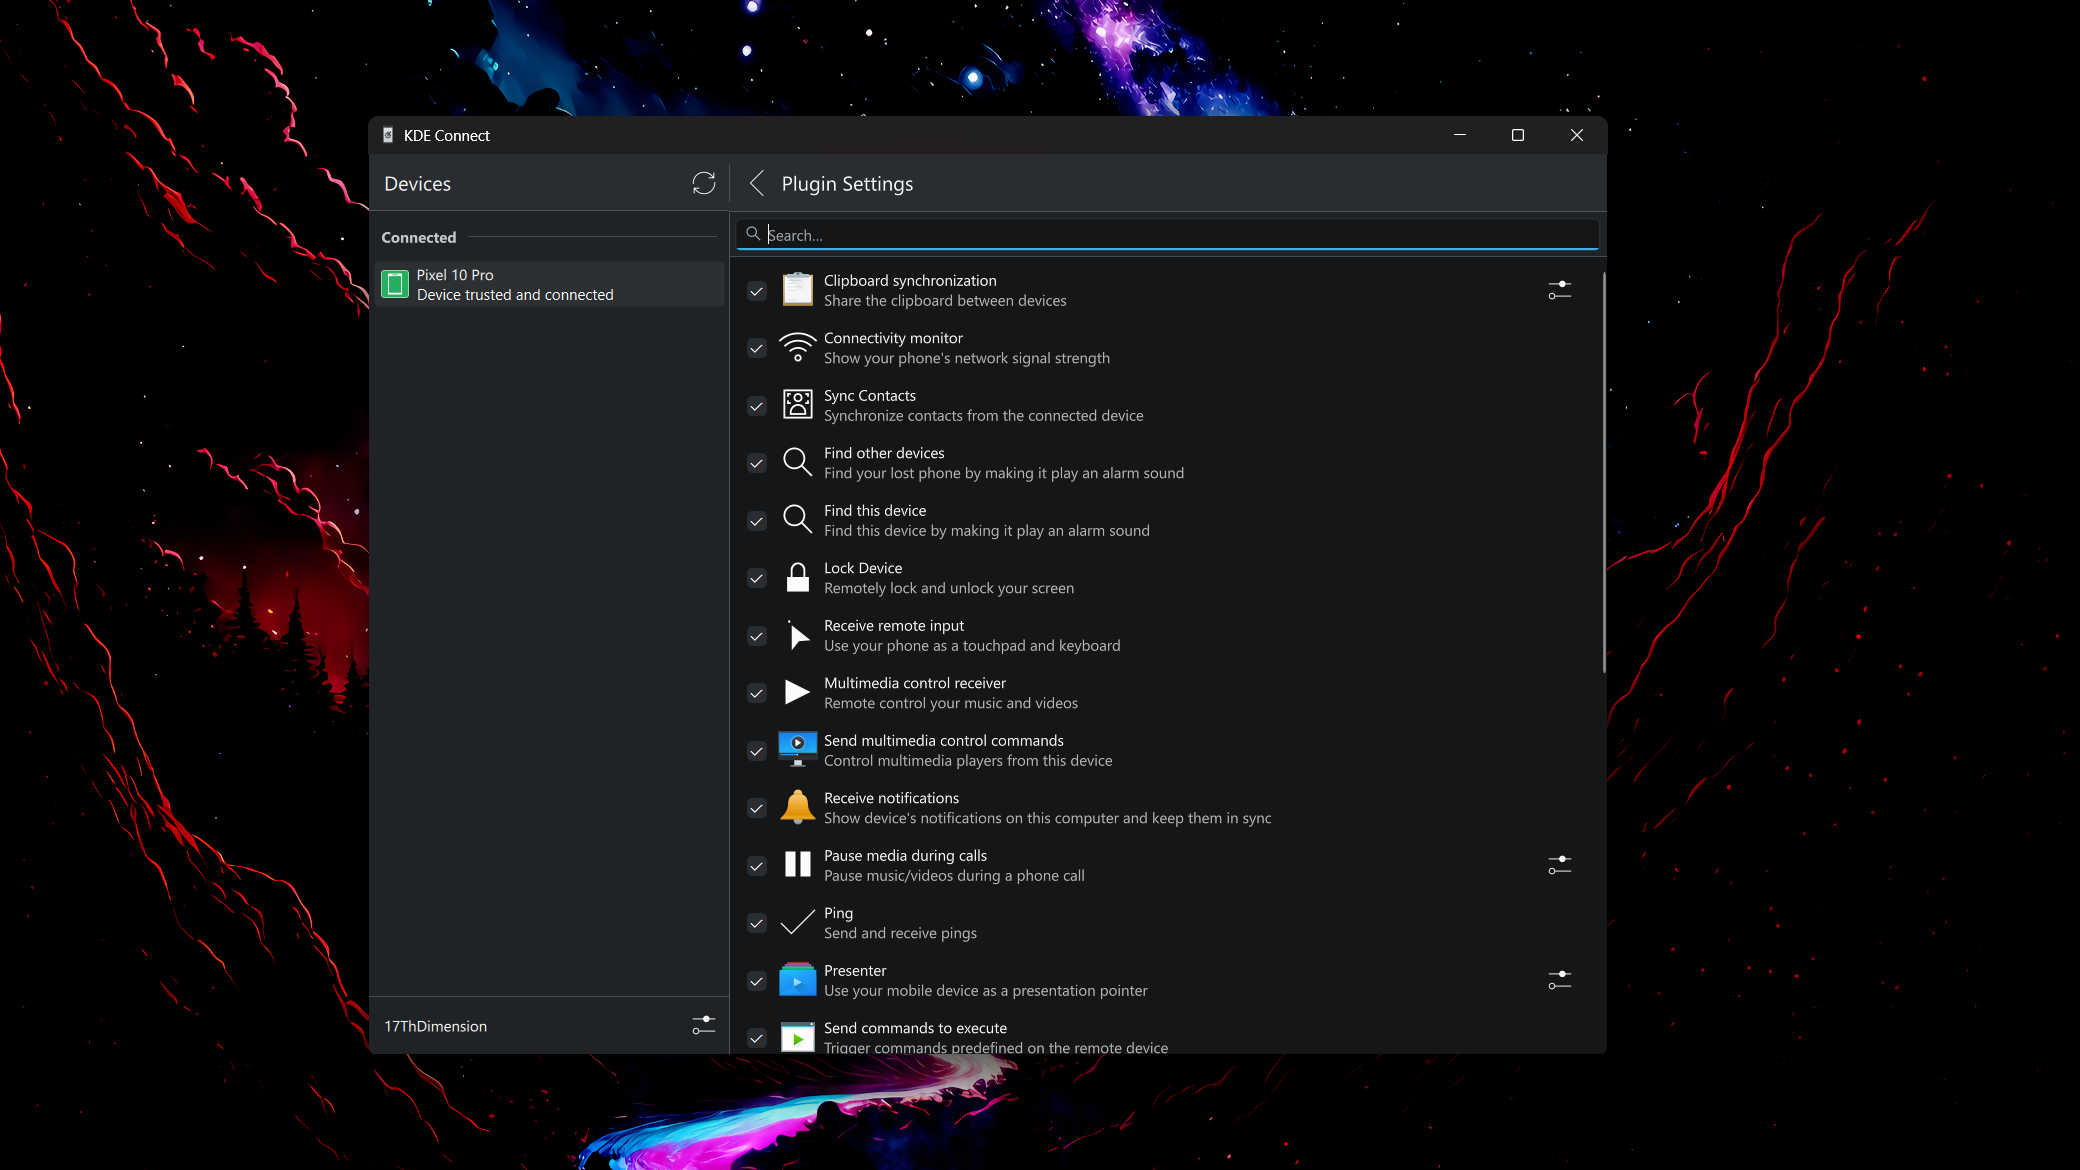This screenshot has width=2080, height=1170.
Task: Refresh the Devices list
Action: click(704, 183)
